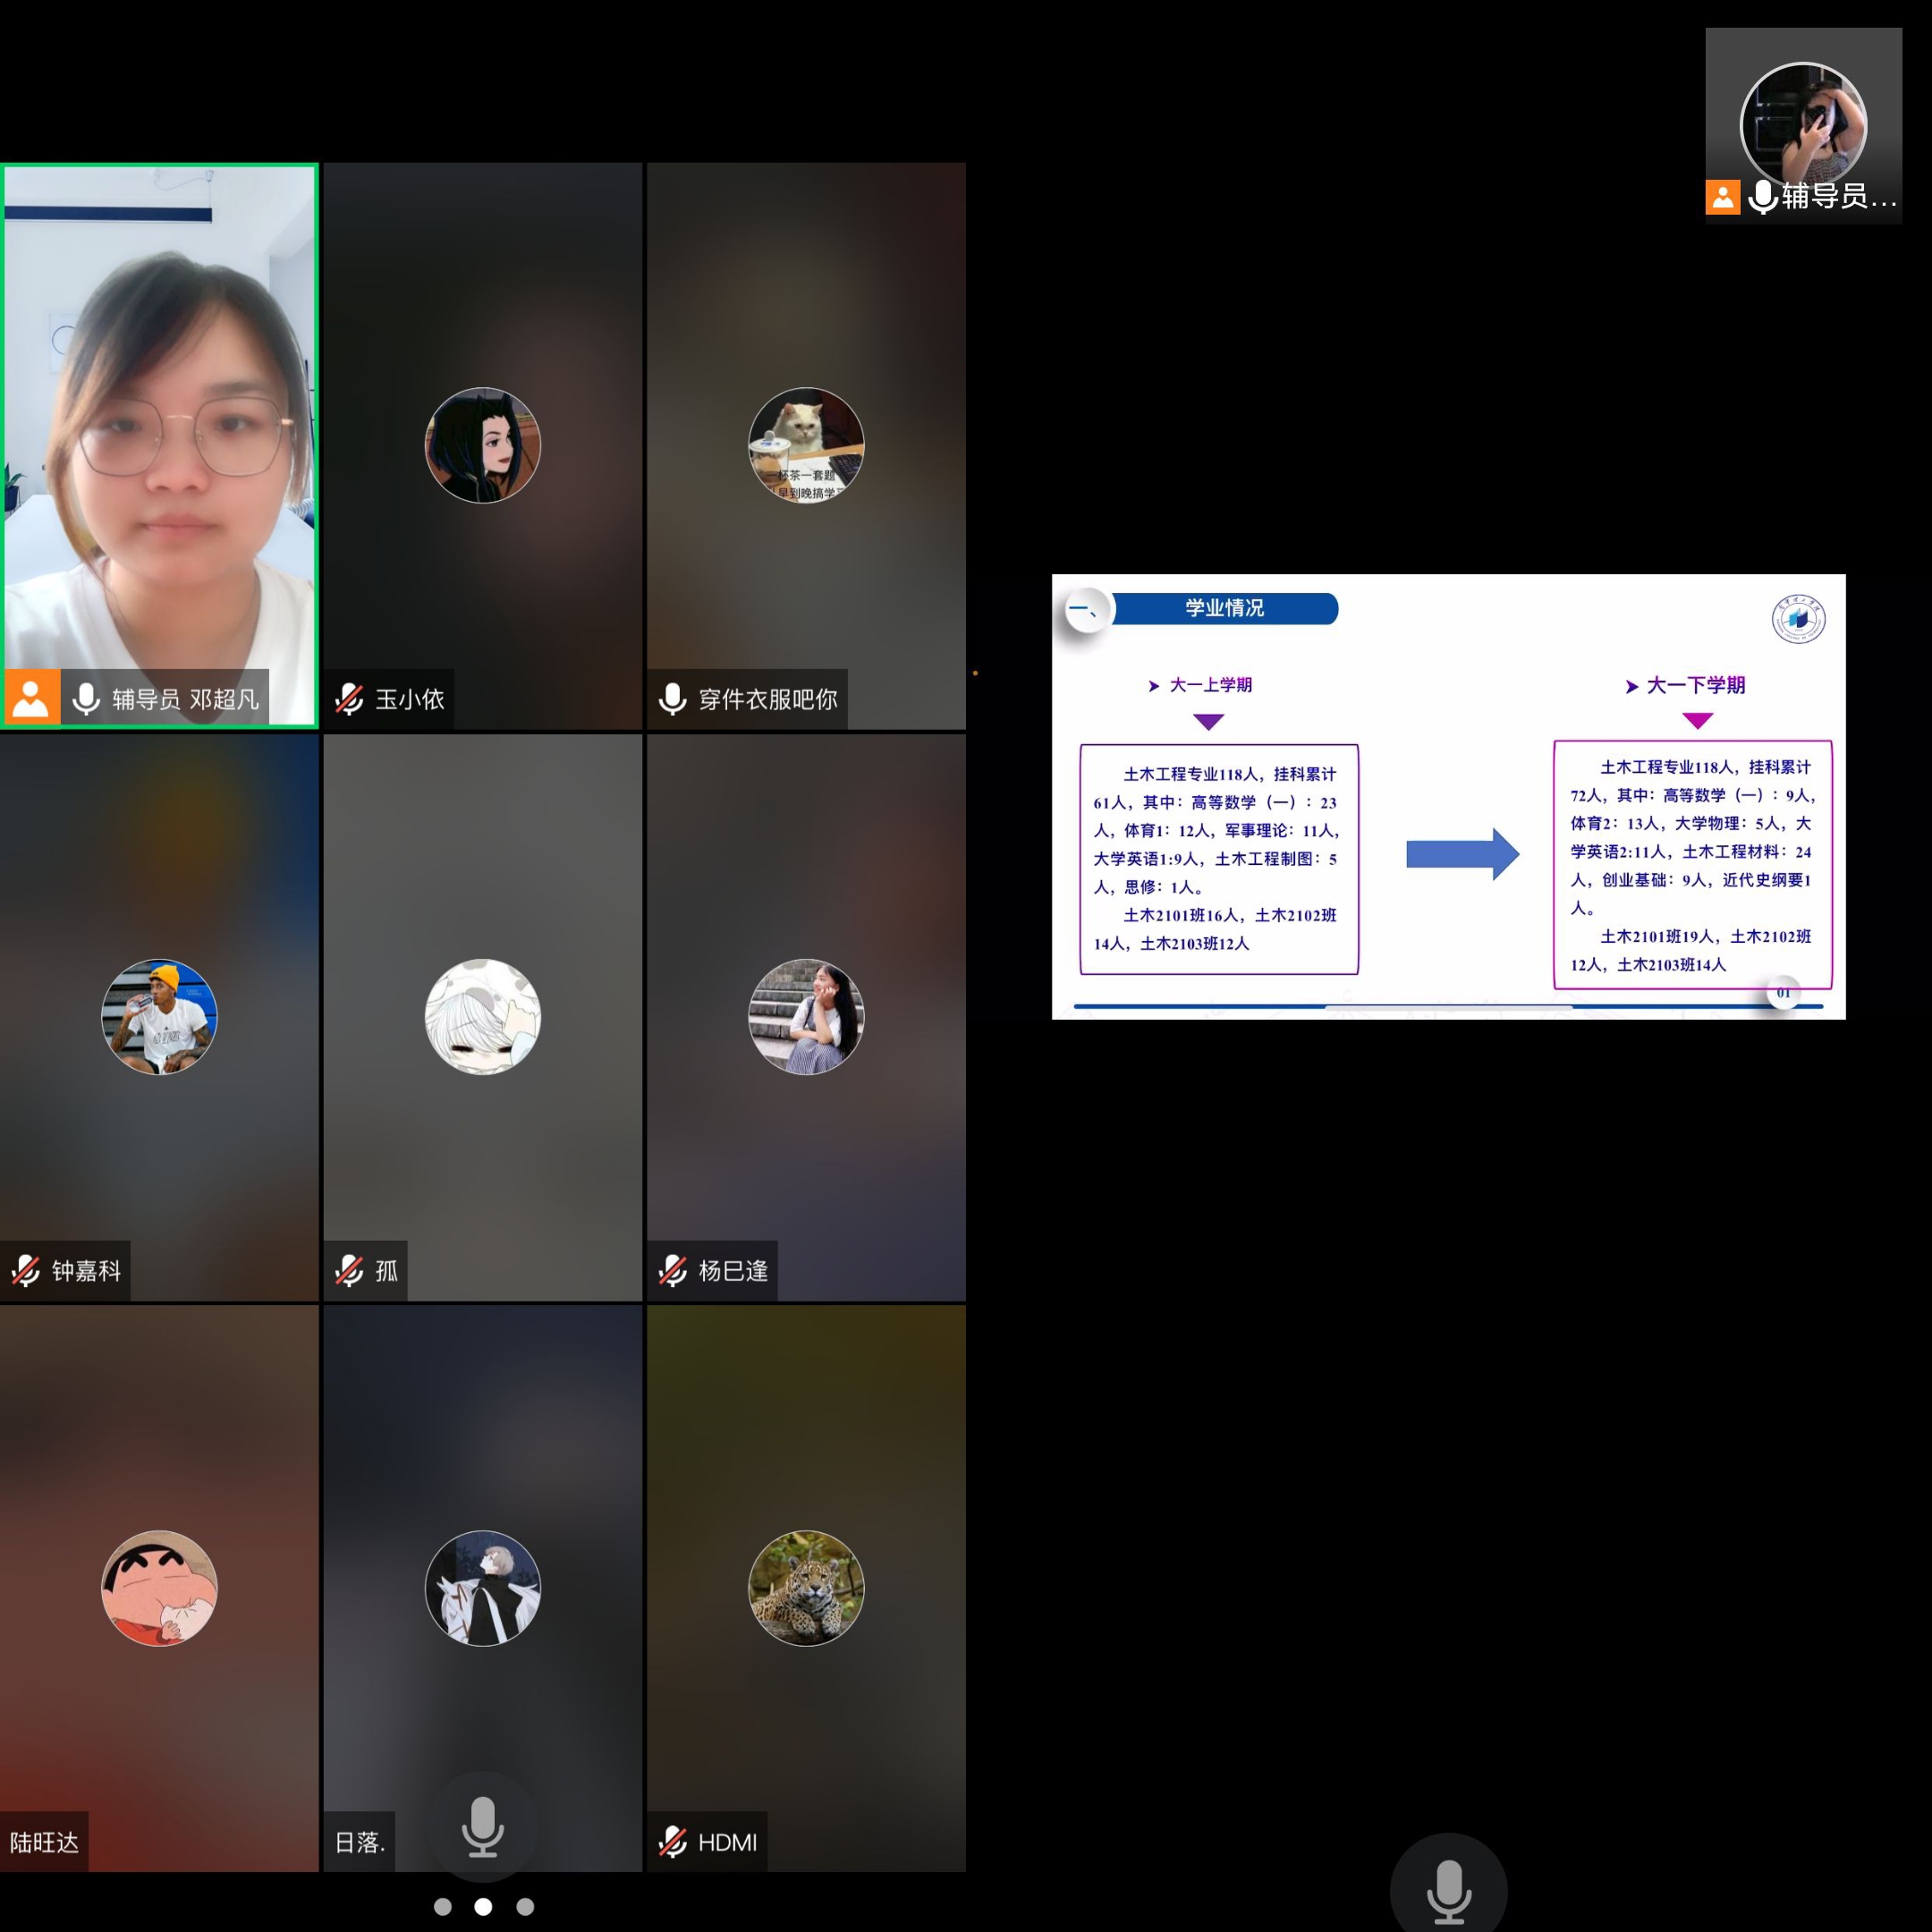Click the cat avatar of 穿件衣服吧你

806,445
